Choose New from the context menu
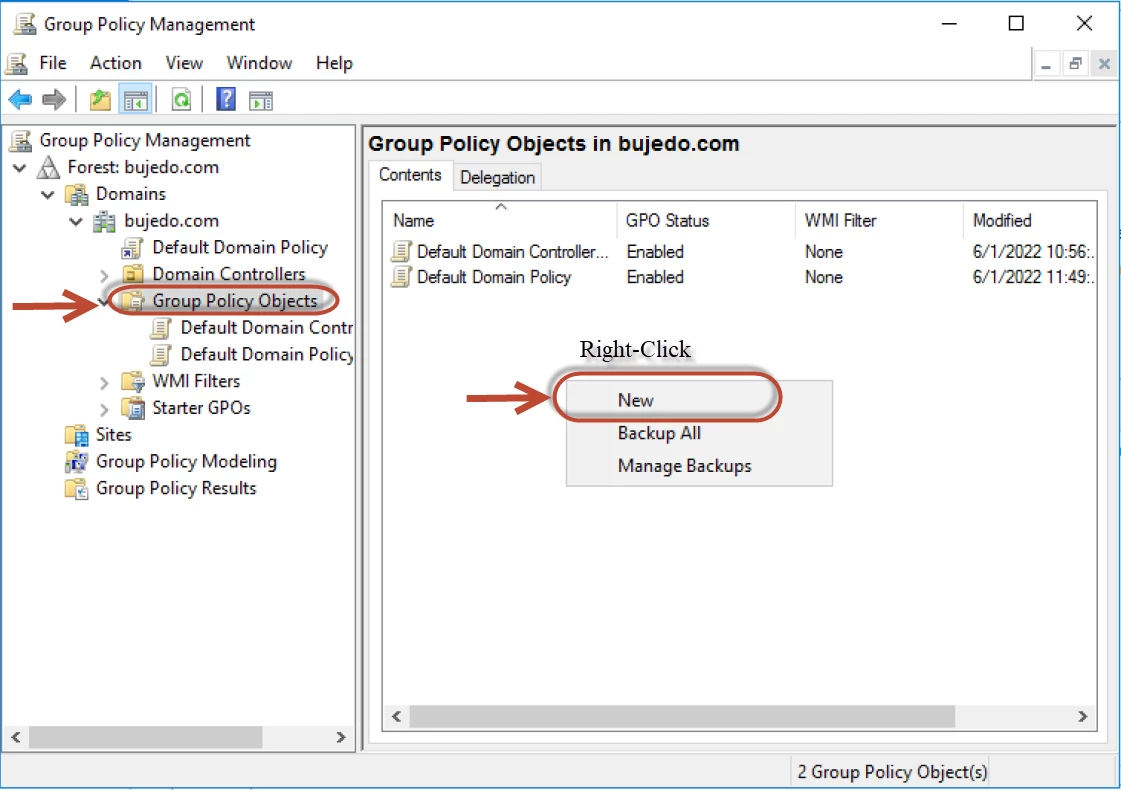The height and width of the screenshot is (790, 1121). [x=699, y=400]
